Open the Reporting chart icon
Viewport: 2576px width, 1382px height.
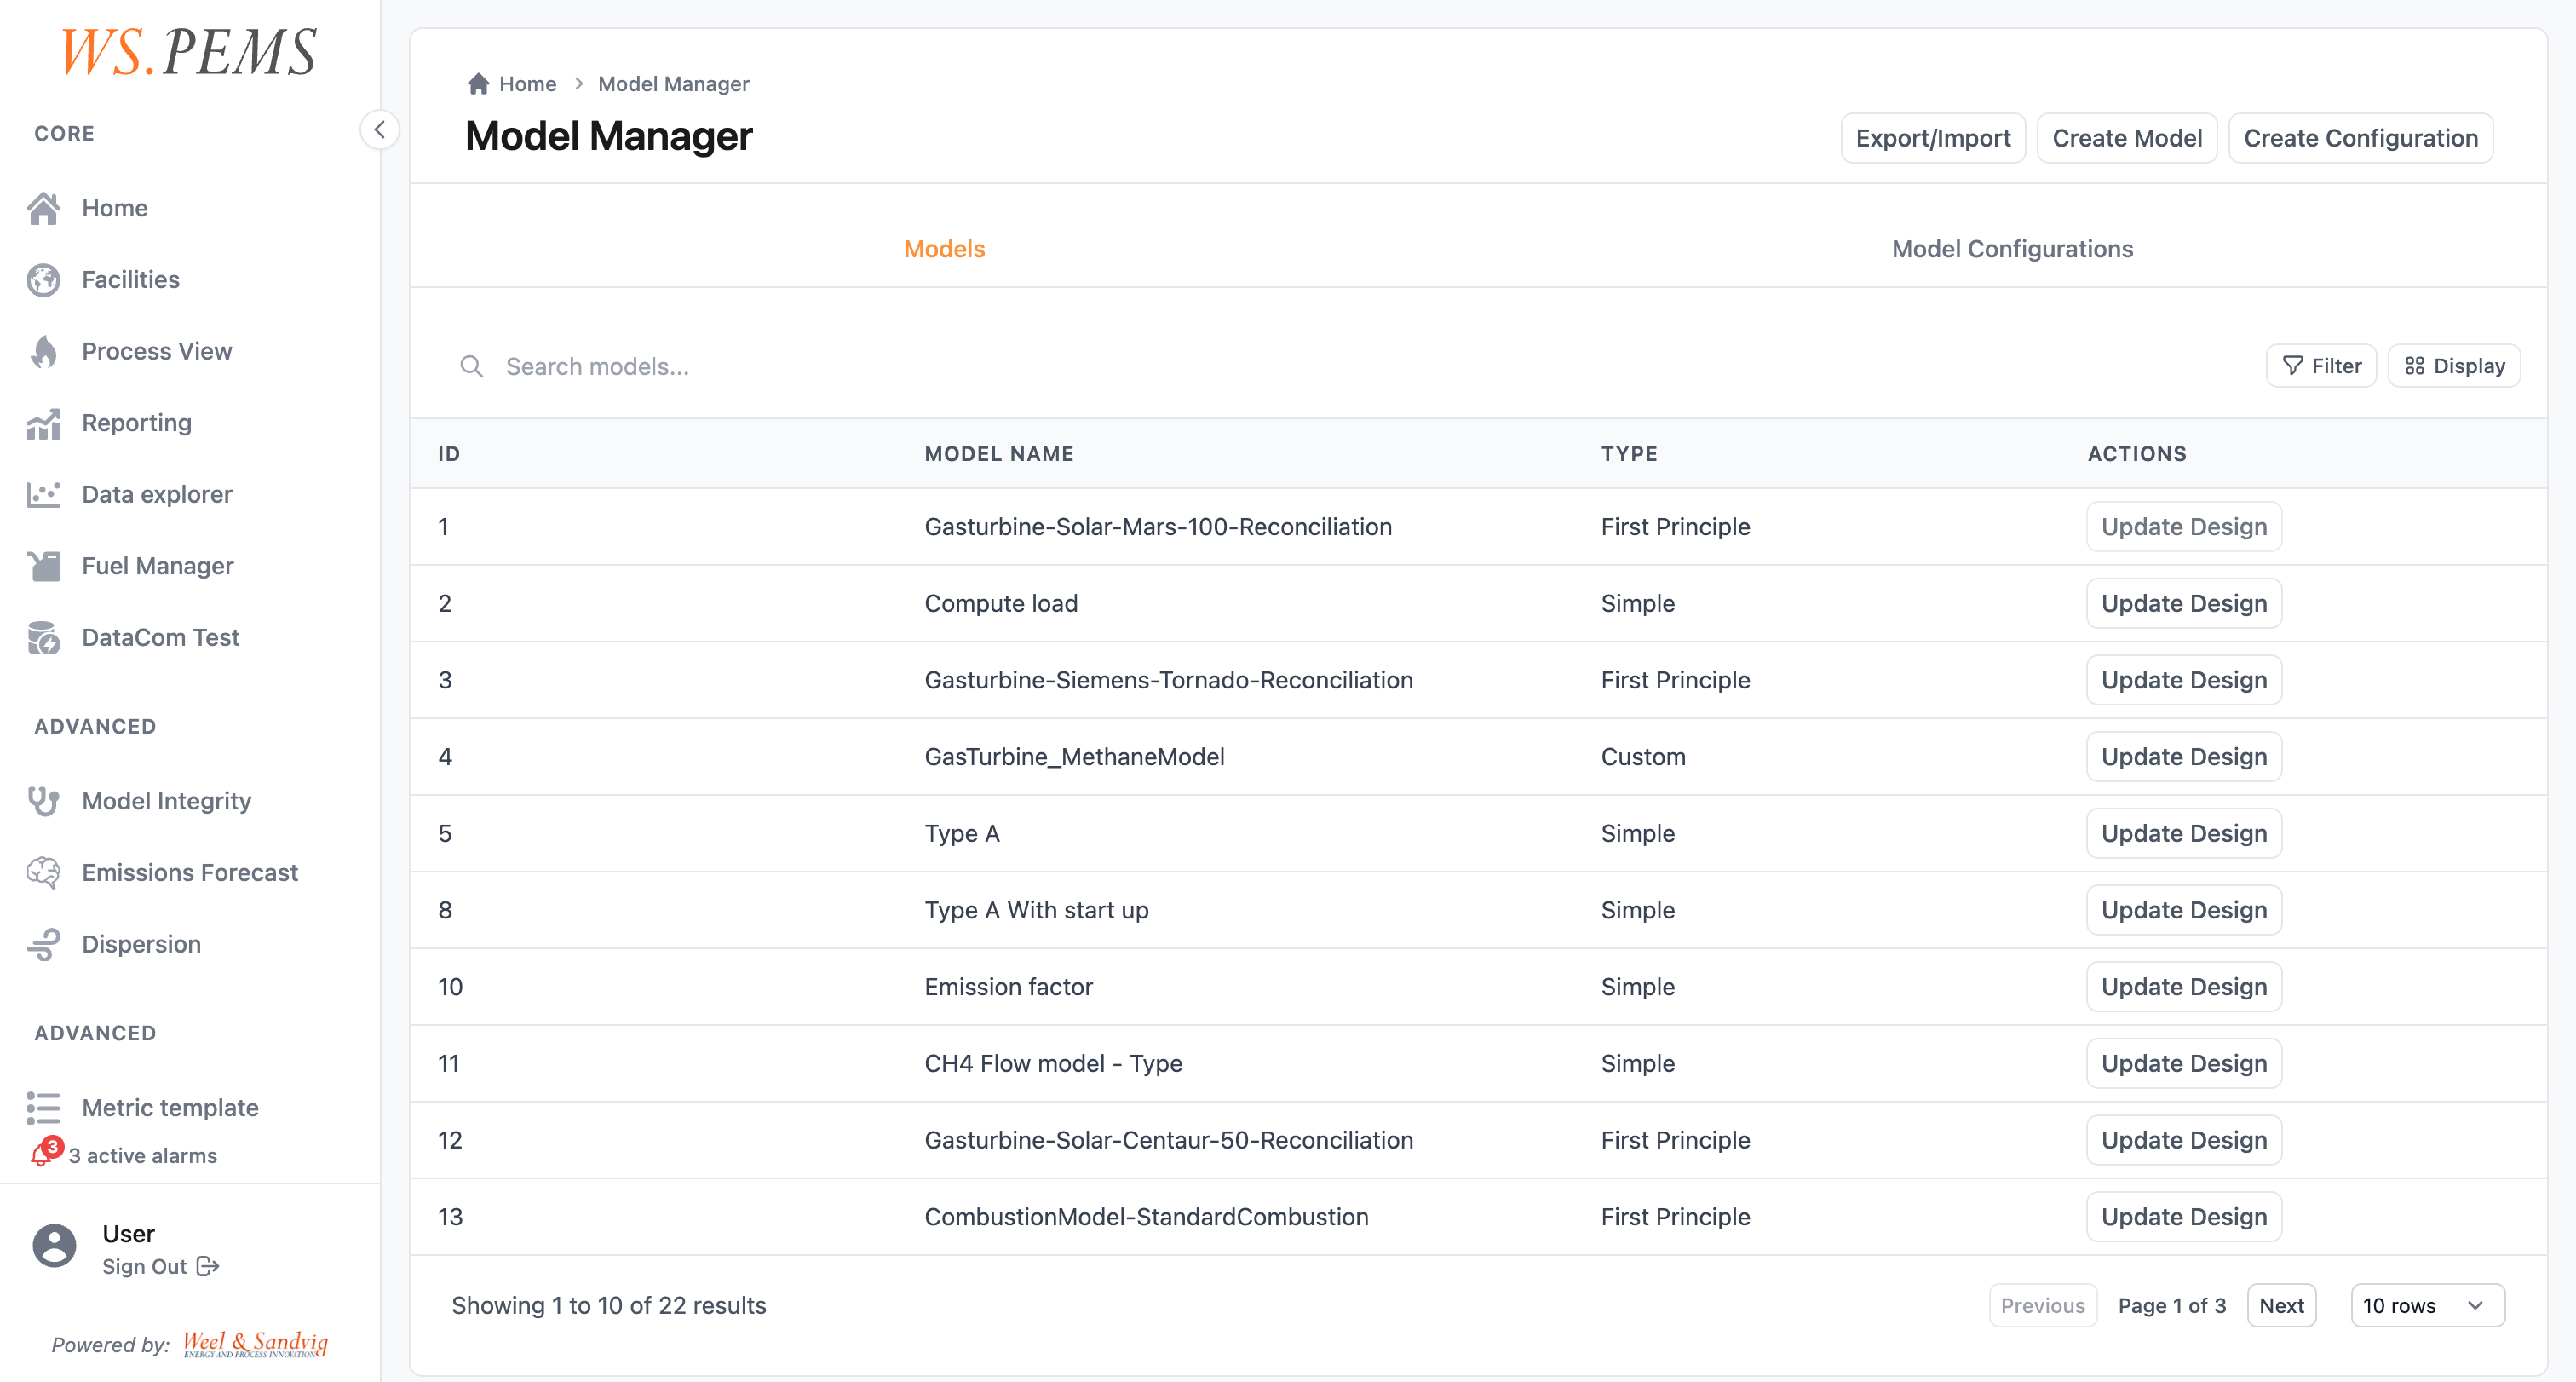(44, 423)
